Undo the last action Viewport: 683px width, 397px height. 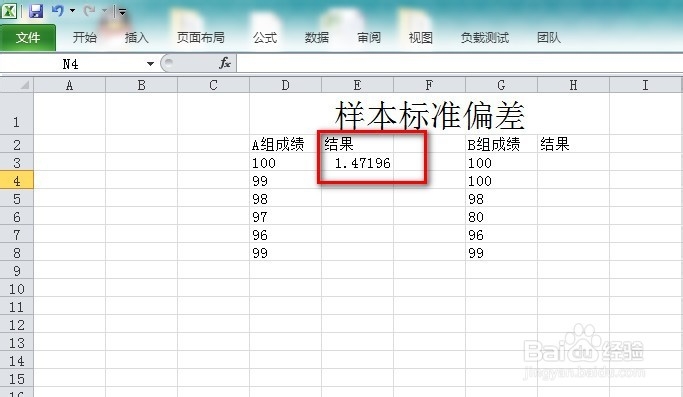click(57, 10)
